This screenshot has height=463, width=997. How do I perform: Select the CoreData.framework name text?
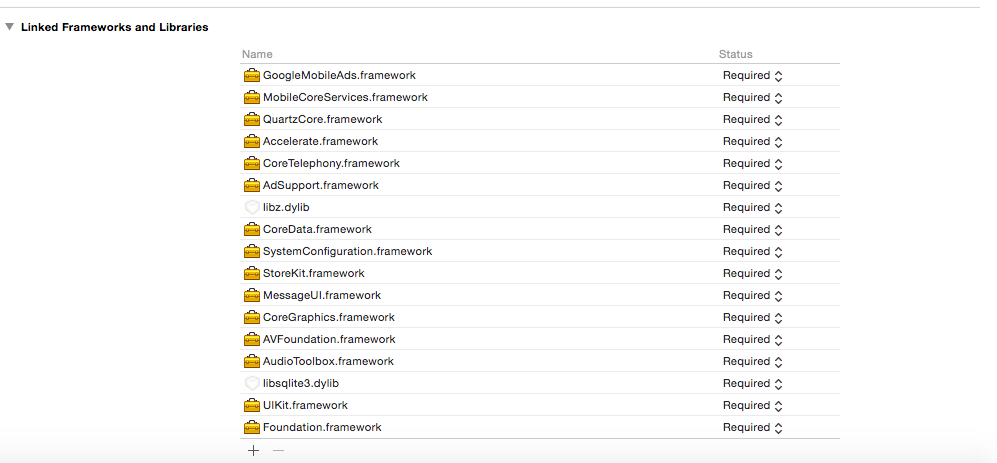[x=317, y=229]
